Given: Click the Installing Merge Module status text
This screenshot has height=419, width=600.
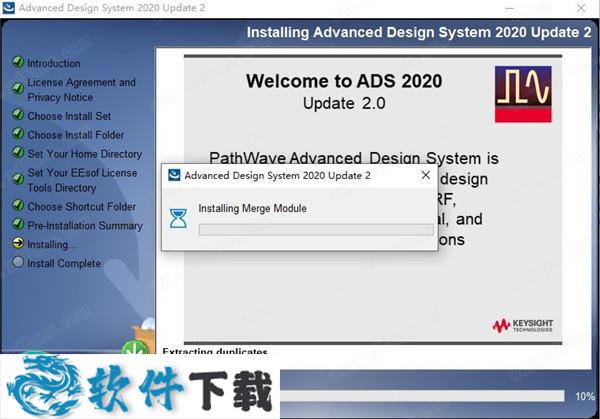Looking at the screenshot, I should click(253, 209).
